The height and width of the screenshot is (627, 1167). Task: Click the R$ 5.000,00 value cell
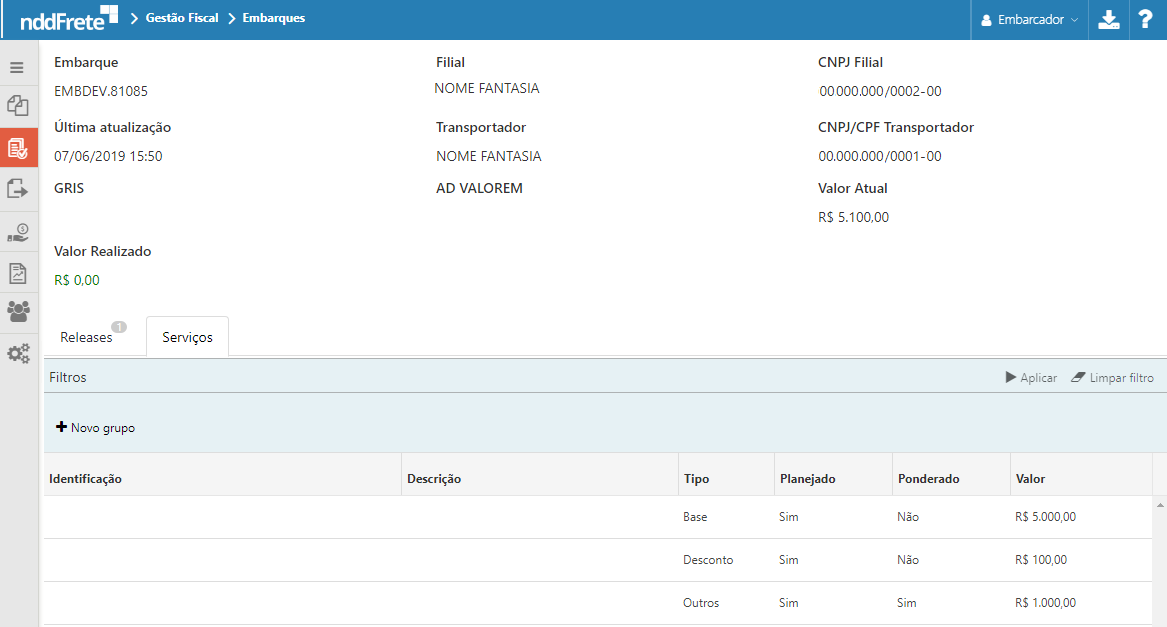click(1045, 517)
